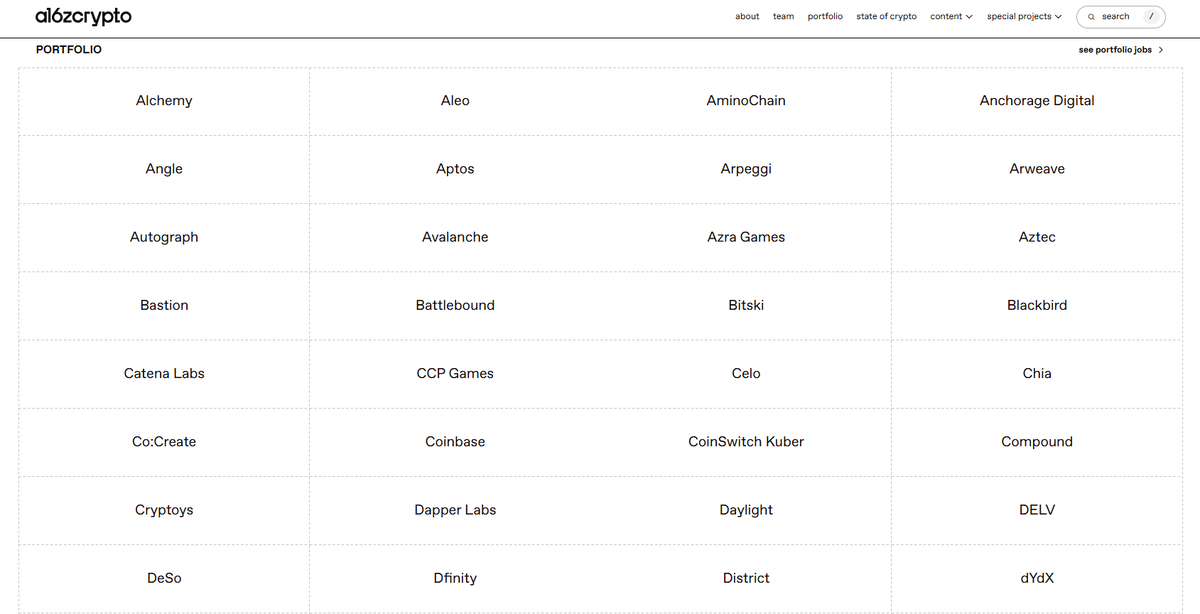
Task: Open the Alchemy portfolio company
Action: click(164, 101)
